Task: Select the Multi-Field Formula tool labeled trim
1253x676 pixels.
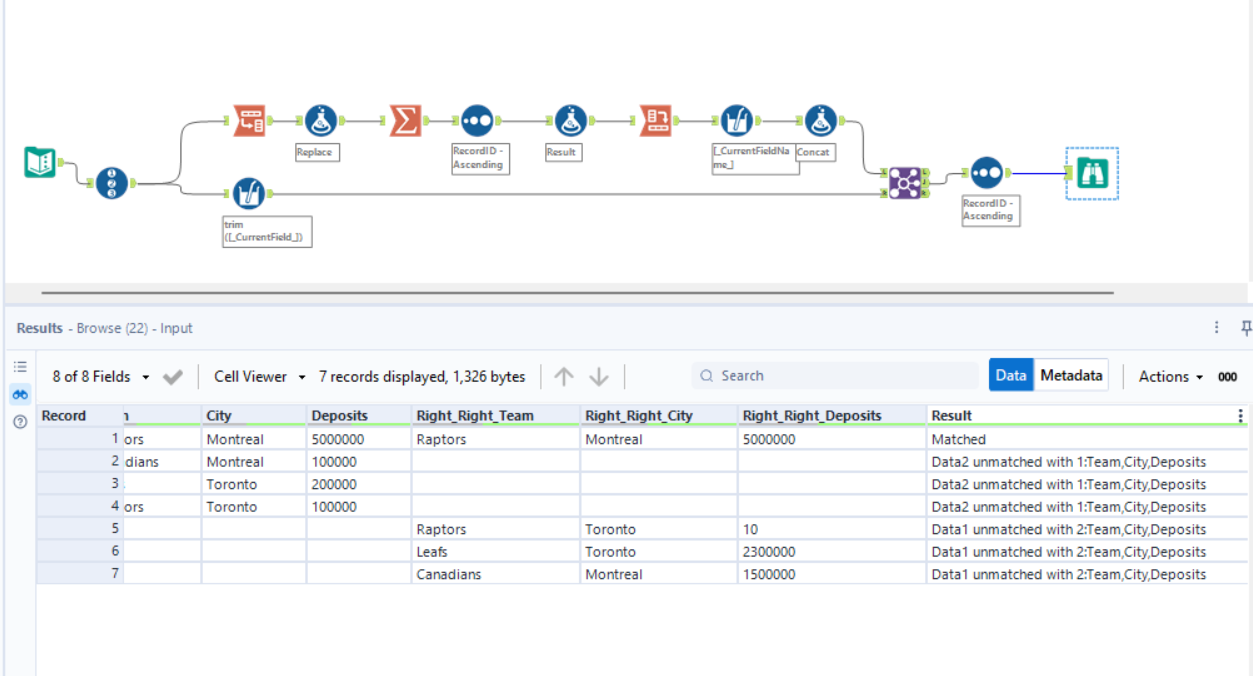Action: pyautogui.click(x=248, y=192)
